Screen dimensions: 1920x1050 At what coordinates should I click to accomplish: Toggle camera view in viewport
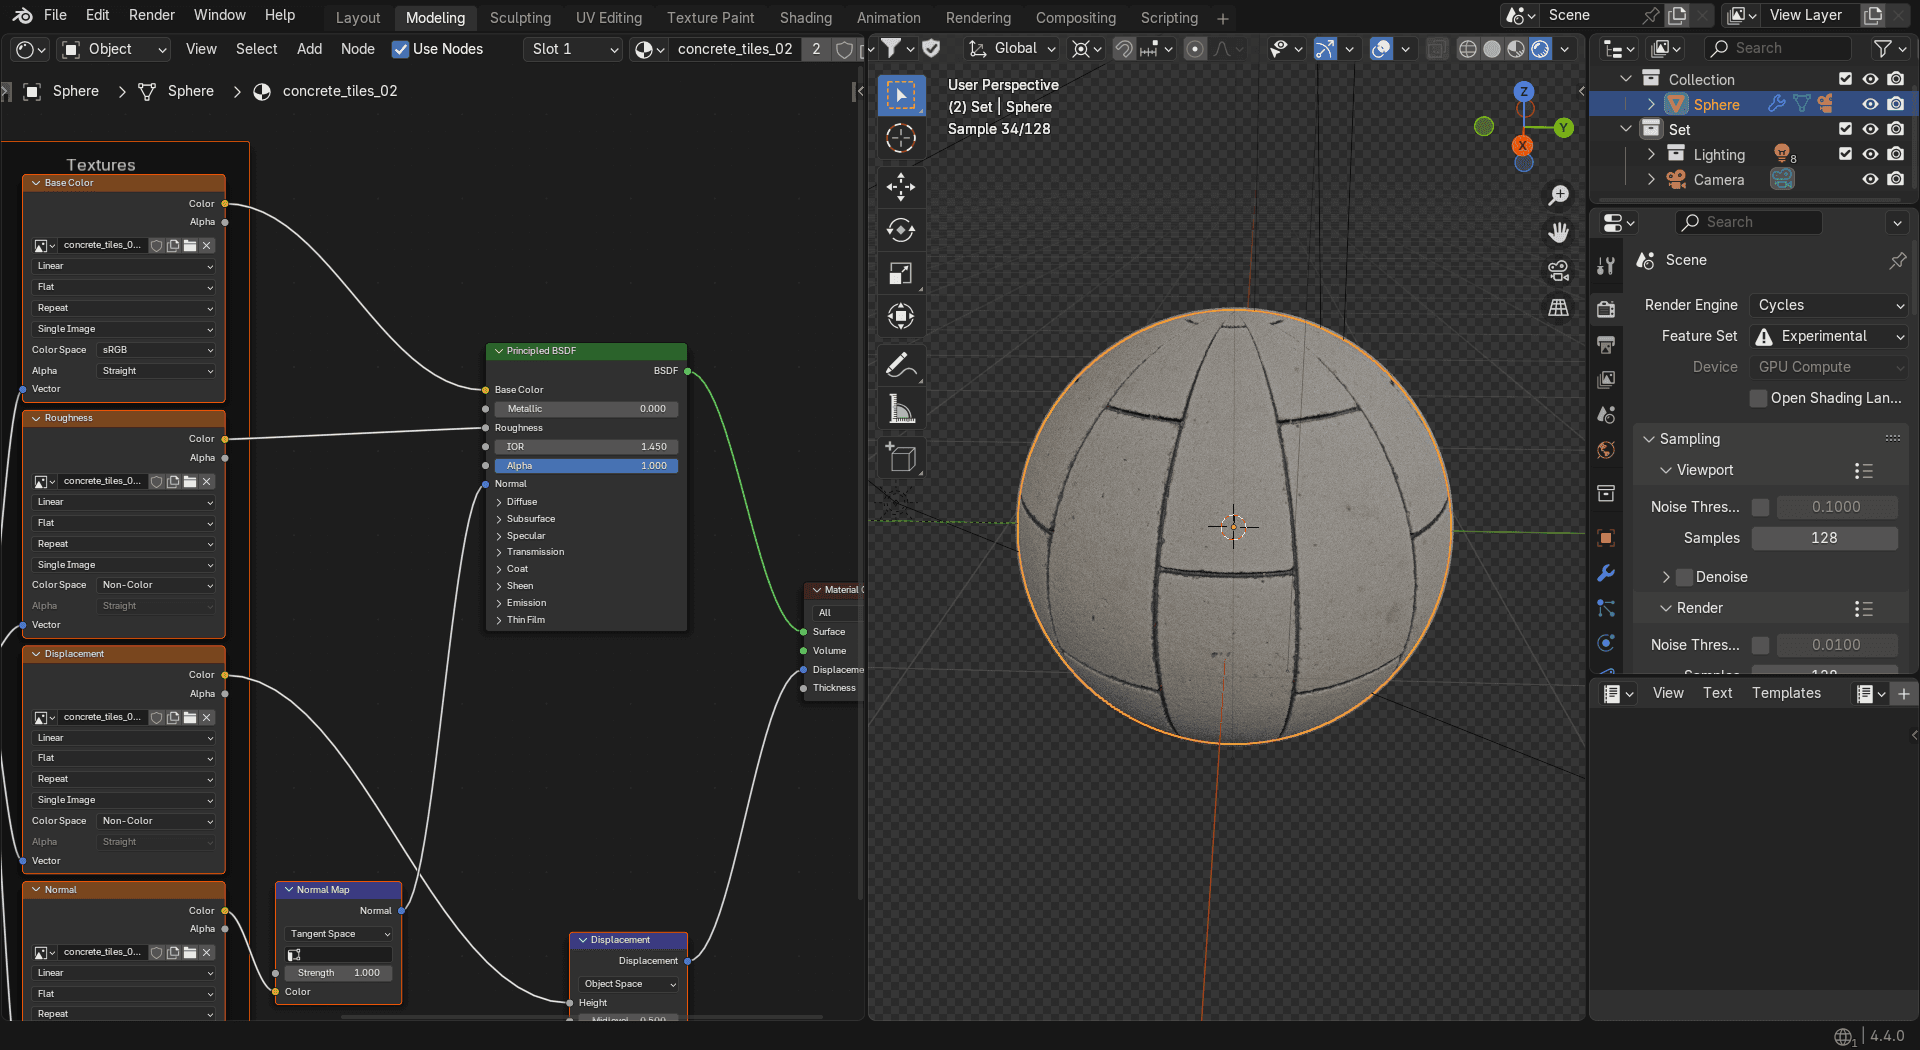click(1558, 270)
